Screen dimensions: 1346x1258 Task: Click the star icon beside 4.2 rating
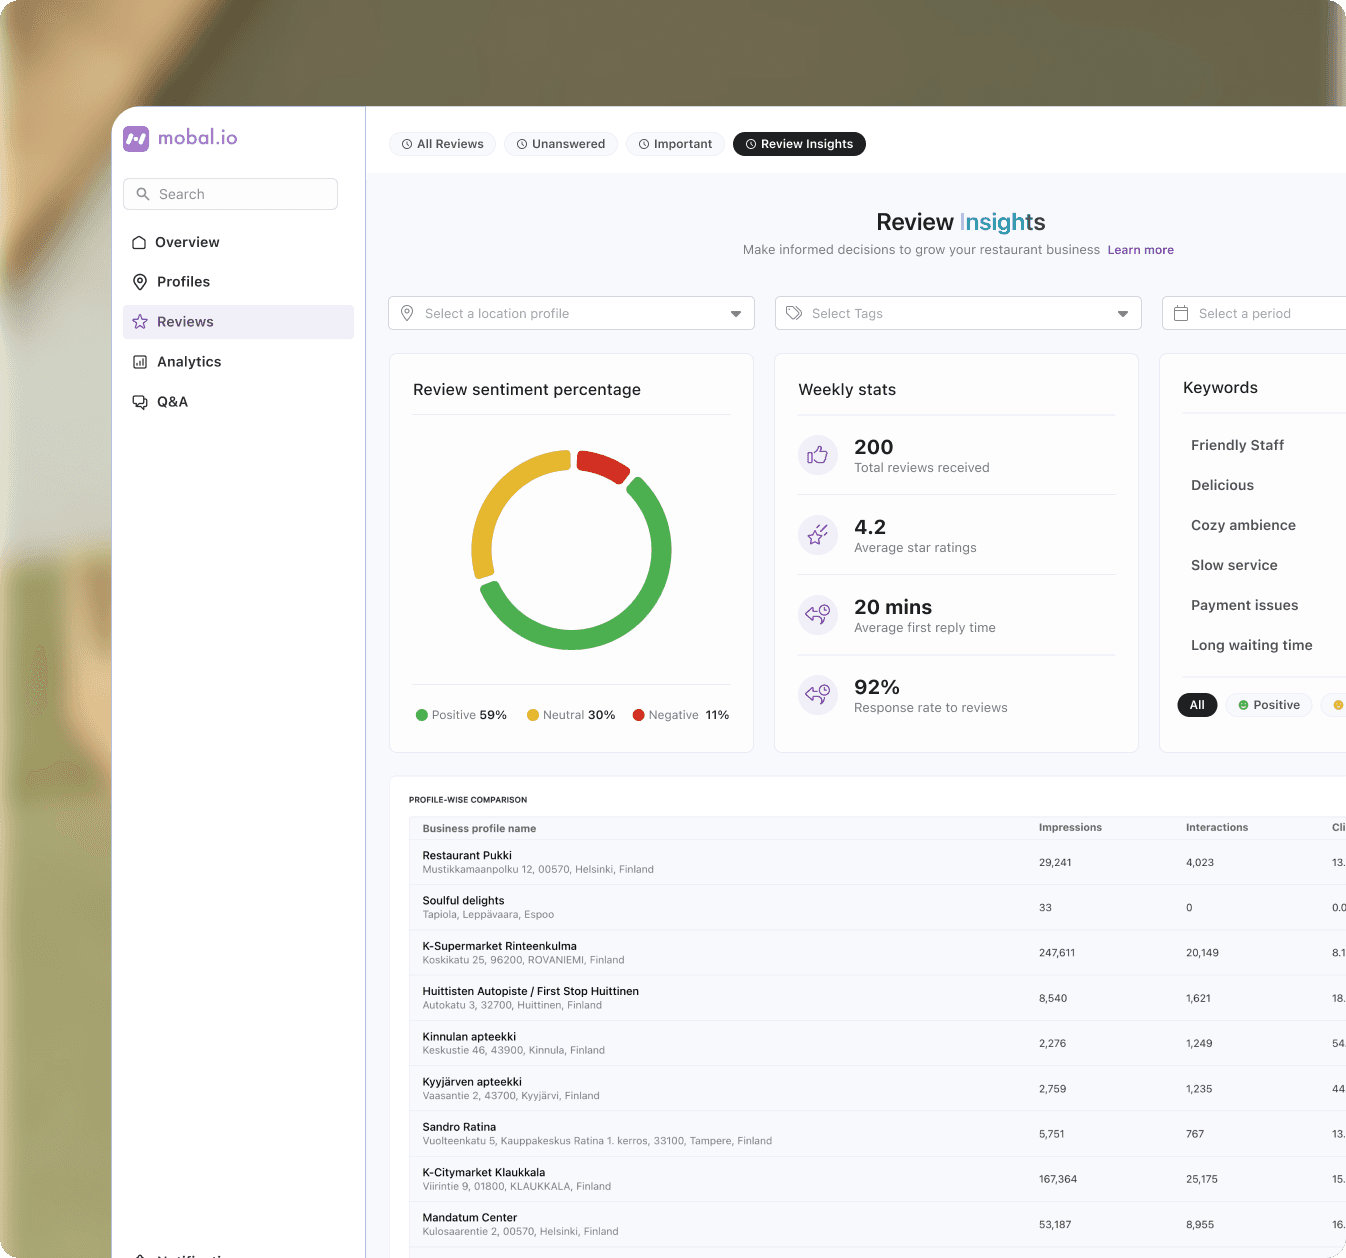click(x=818, y=535)
